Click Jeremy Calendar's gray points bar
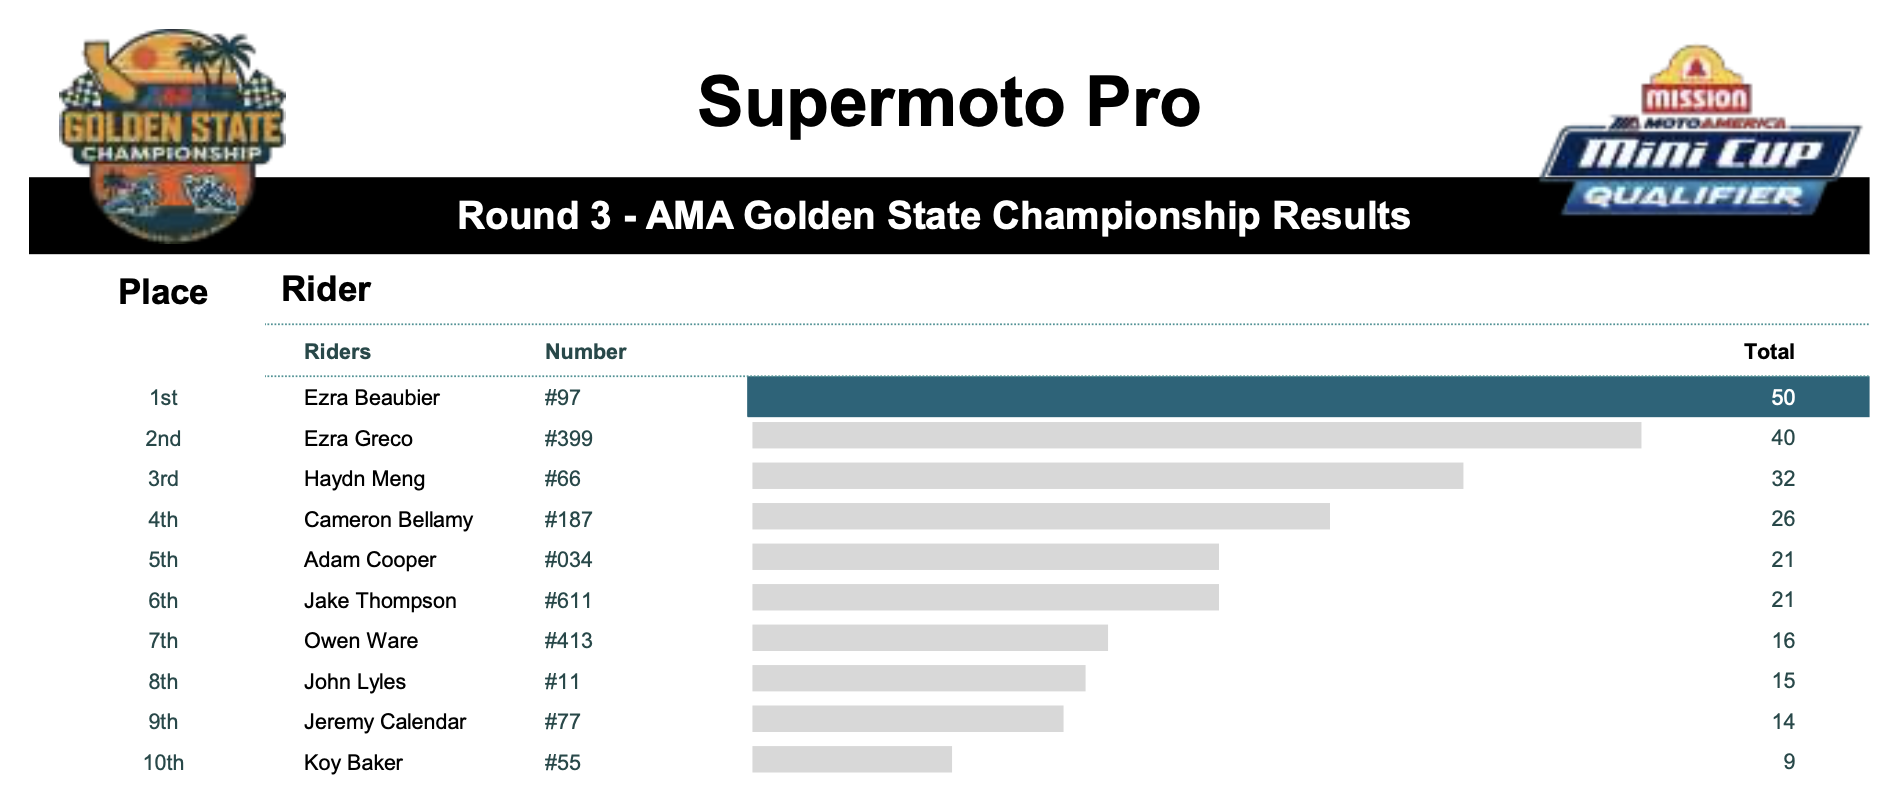Screen dimensions: 1901x807 pyautogui.click(x=908, y=719)
